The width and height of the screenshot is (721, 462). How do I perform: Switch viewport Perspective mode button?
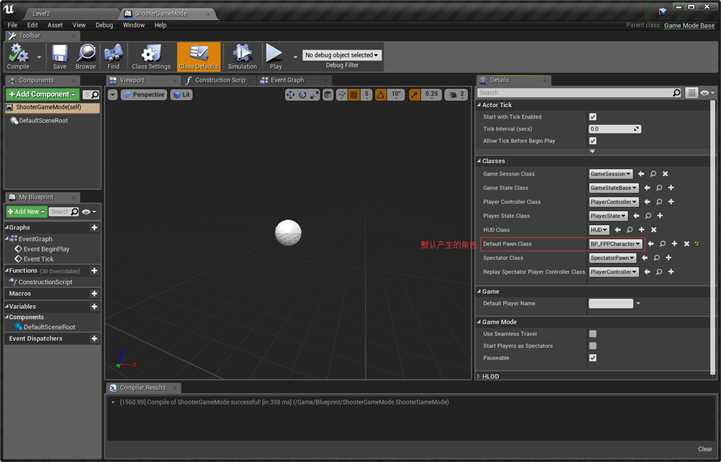click(x=143, y=95)
